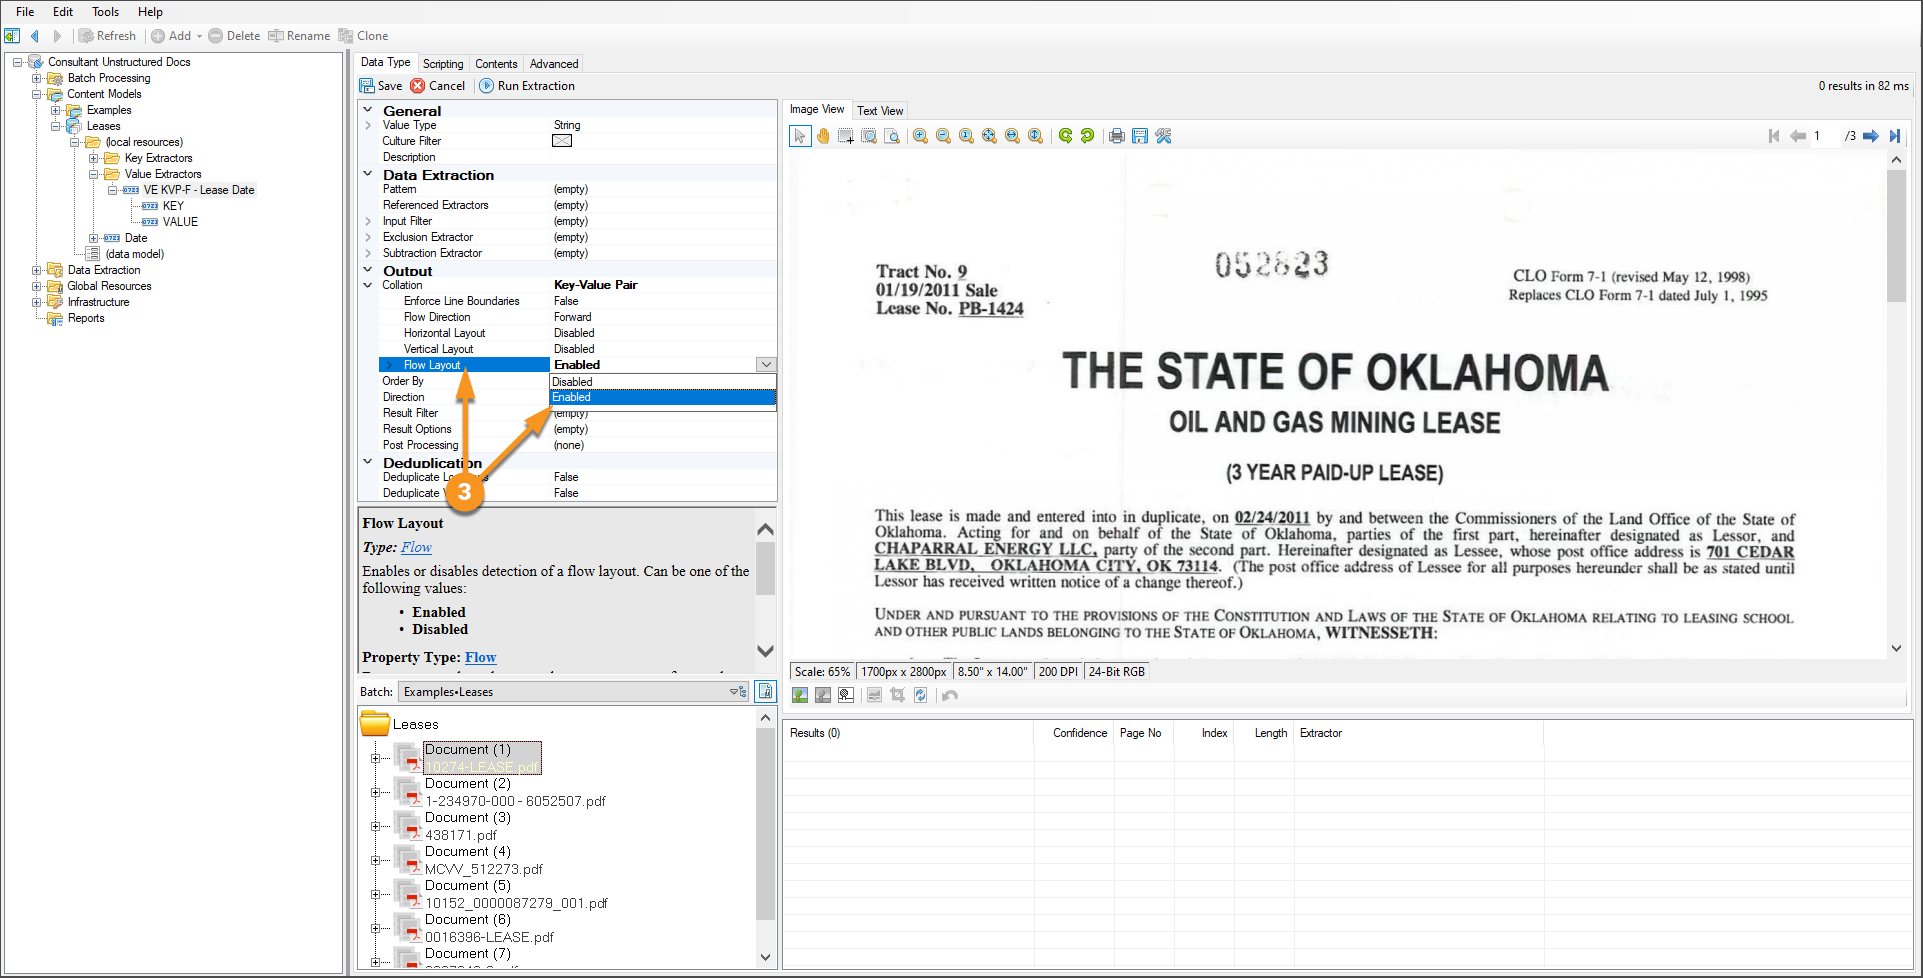Viewport: 1923px width, 978px height.
Task: Expand Document (2) in the batch tree
Action: coord(376,792)
